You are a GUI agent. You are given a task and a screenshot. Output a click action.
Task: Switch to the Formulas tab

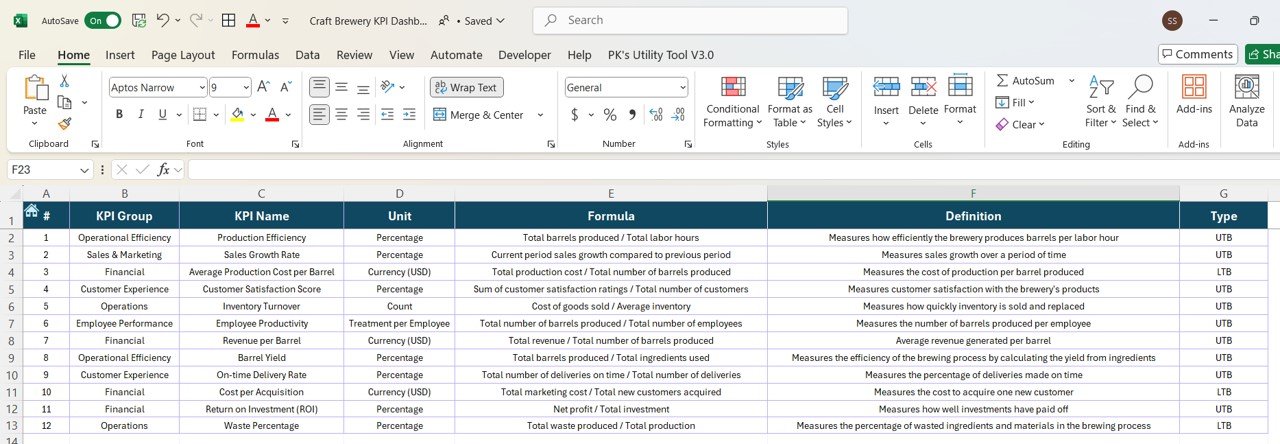tap(255, 55)
